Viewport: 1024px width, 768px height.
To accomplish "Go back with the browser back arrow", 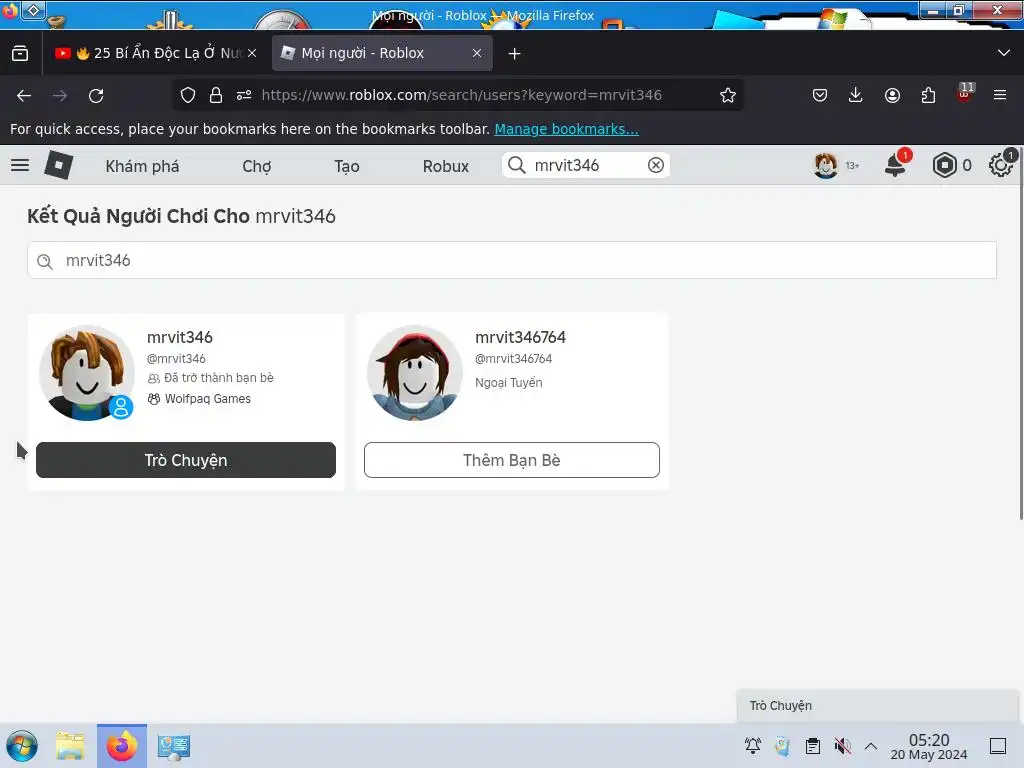I will 24,95.
